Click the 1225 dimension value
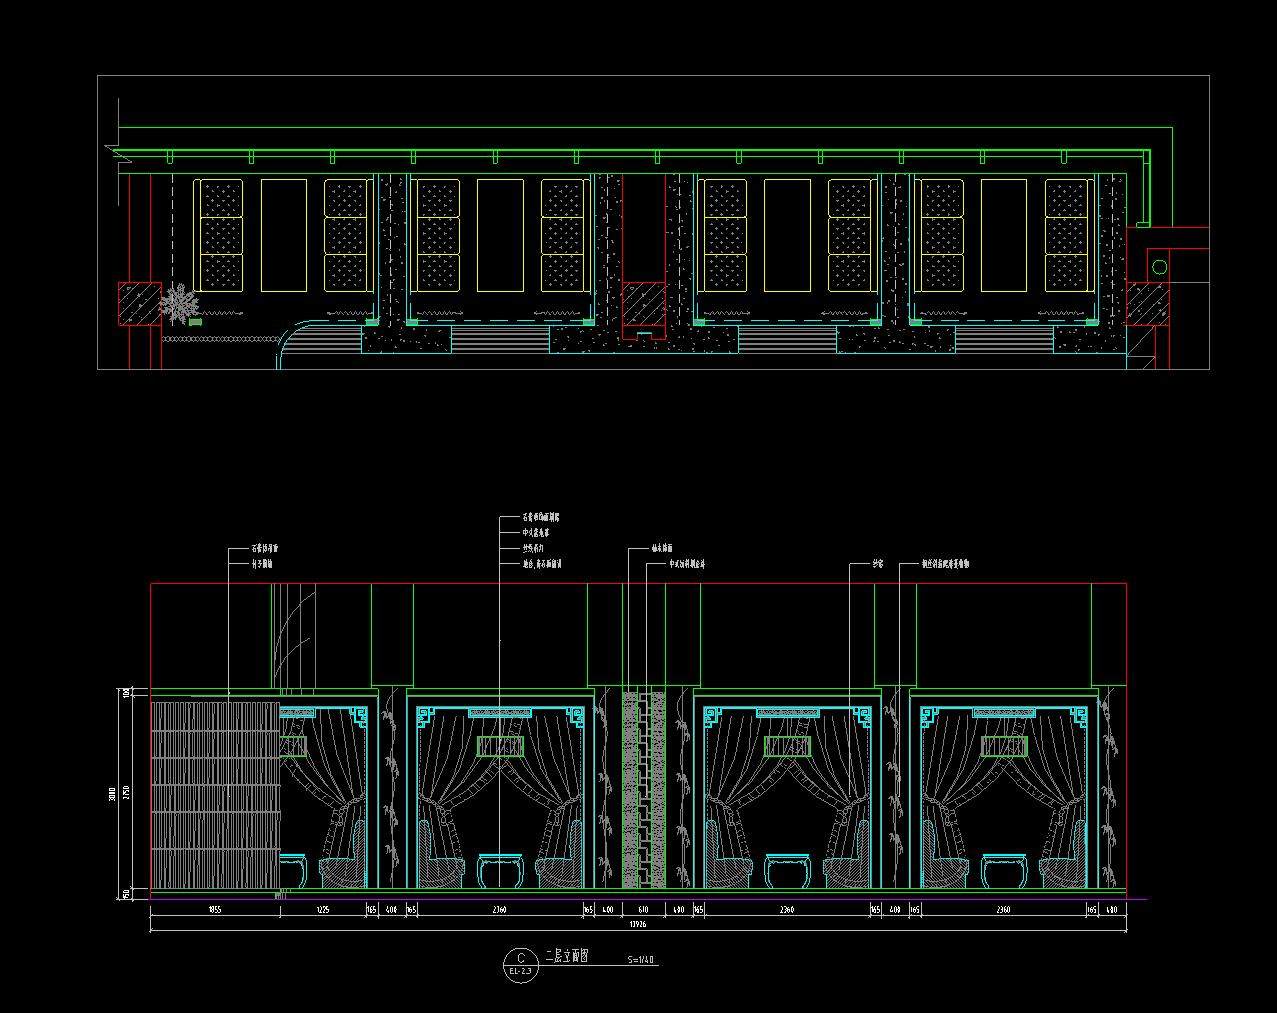This screenshot has height=1013, width=1277. 322,910
